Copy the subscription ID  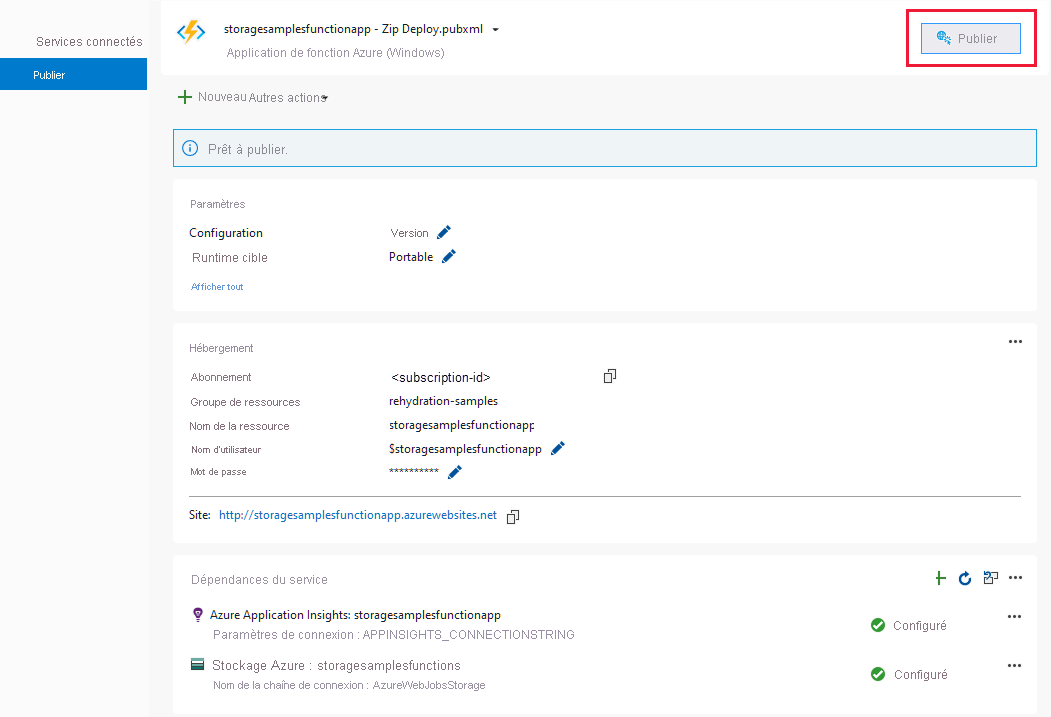(x=610, y=376)
